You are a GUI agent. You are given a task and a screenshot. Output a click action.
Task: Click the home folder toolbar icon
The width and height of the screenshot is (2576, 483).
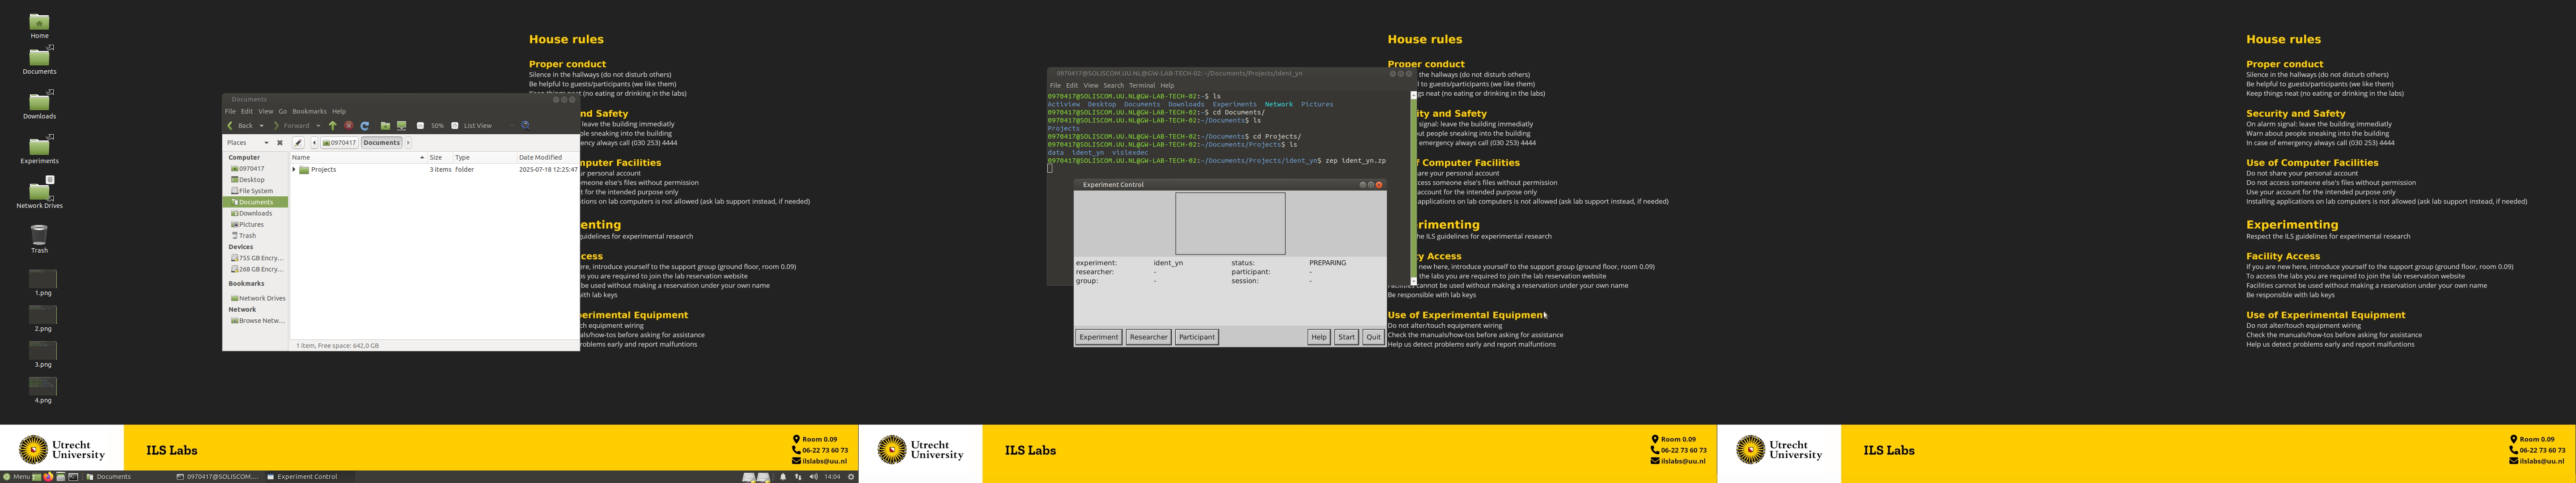pyautogui.click(x=385, y=126)
